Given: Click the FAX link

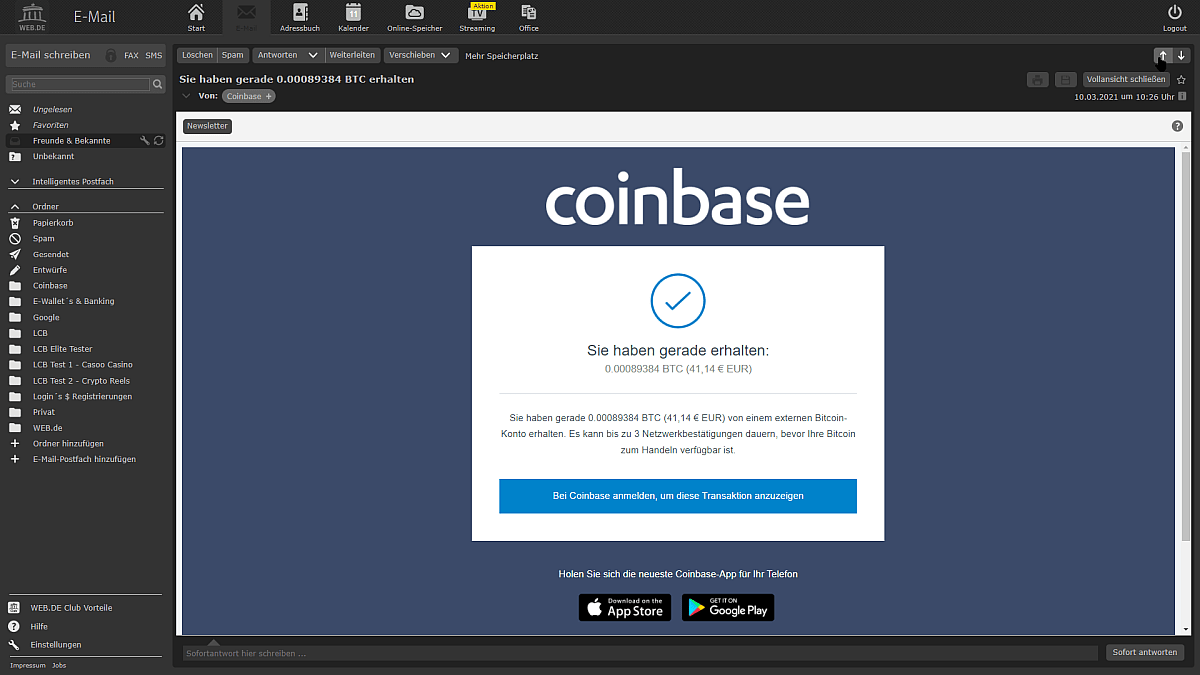Looking at the screenshot, I should click(x=131, y=56).
